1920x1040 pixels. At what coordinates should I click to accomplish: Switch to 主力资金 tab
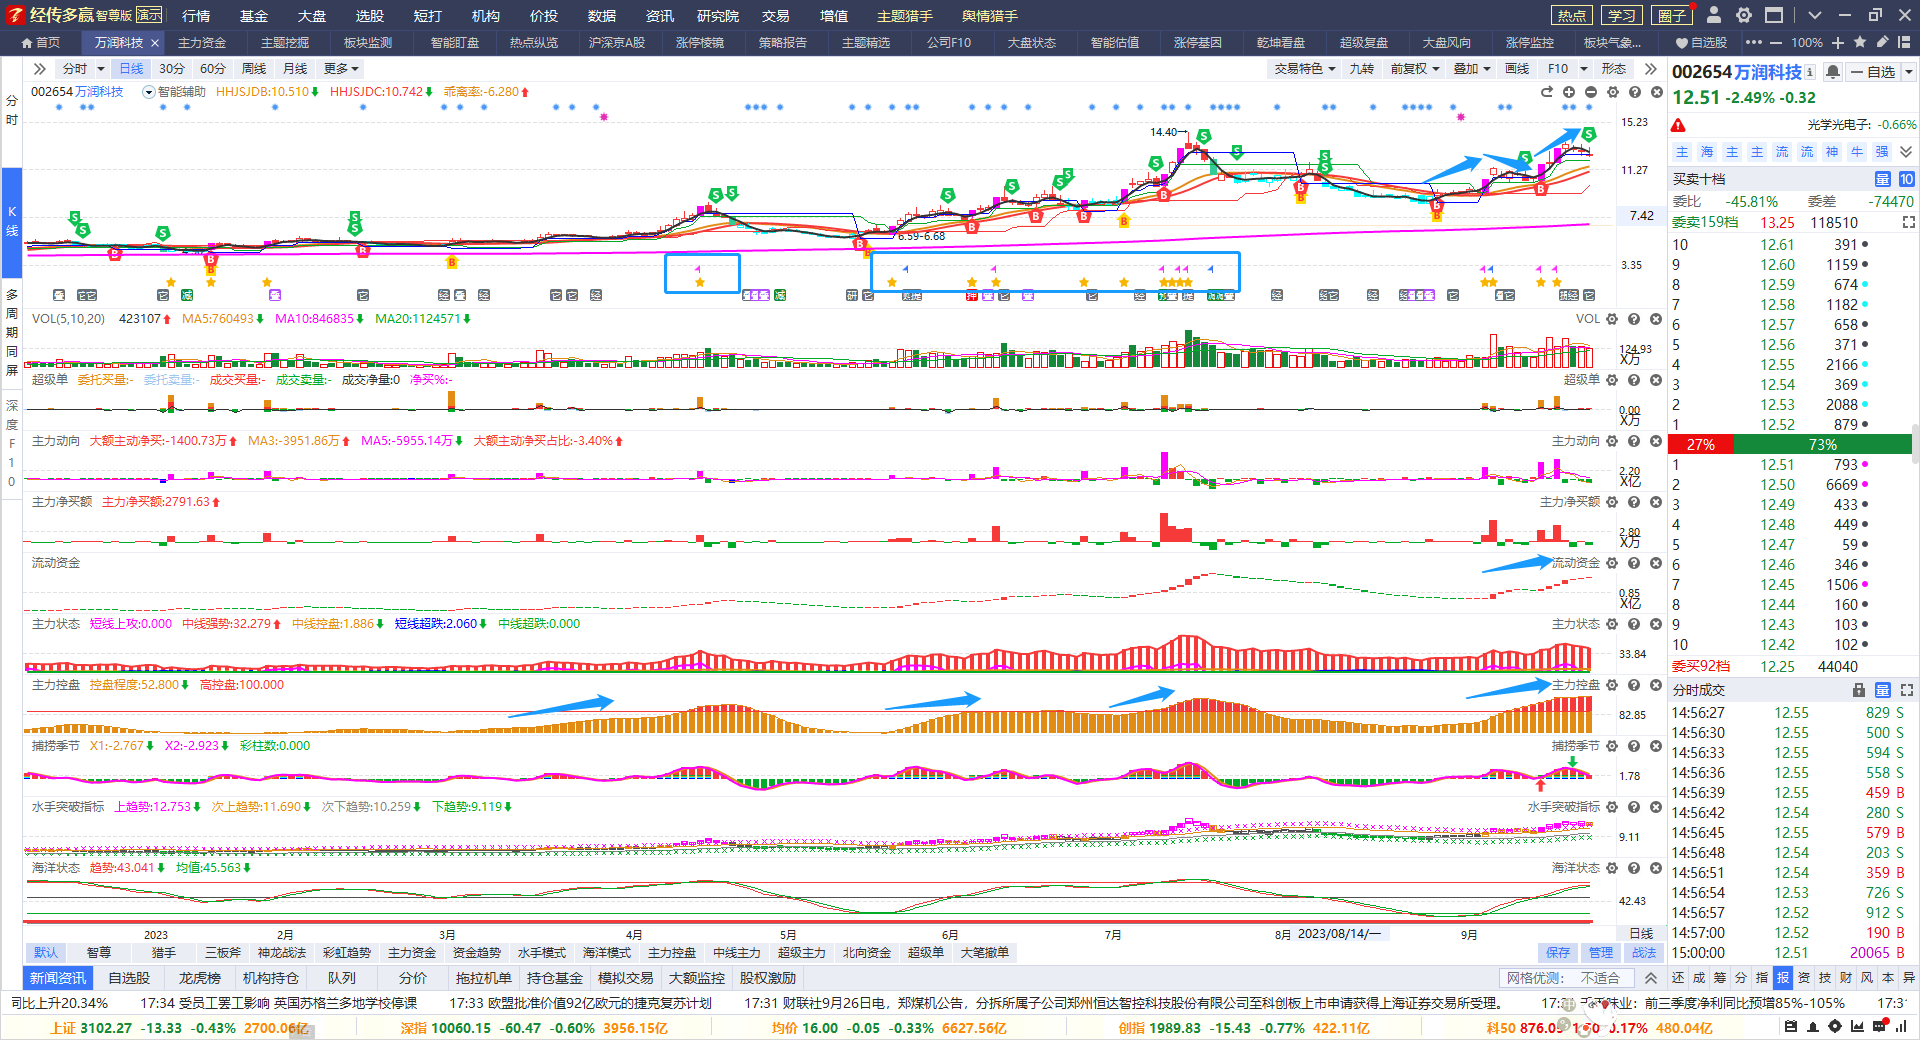[x=202, y=42]
